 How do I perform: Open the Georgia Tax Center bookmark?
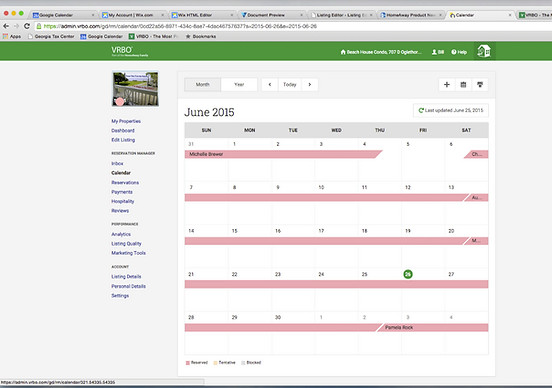point(51,36)
